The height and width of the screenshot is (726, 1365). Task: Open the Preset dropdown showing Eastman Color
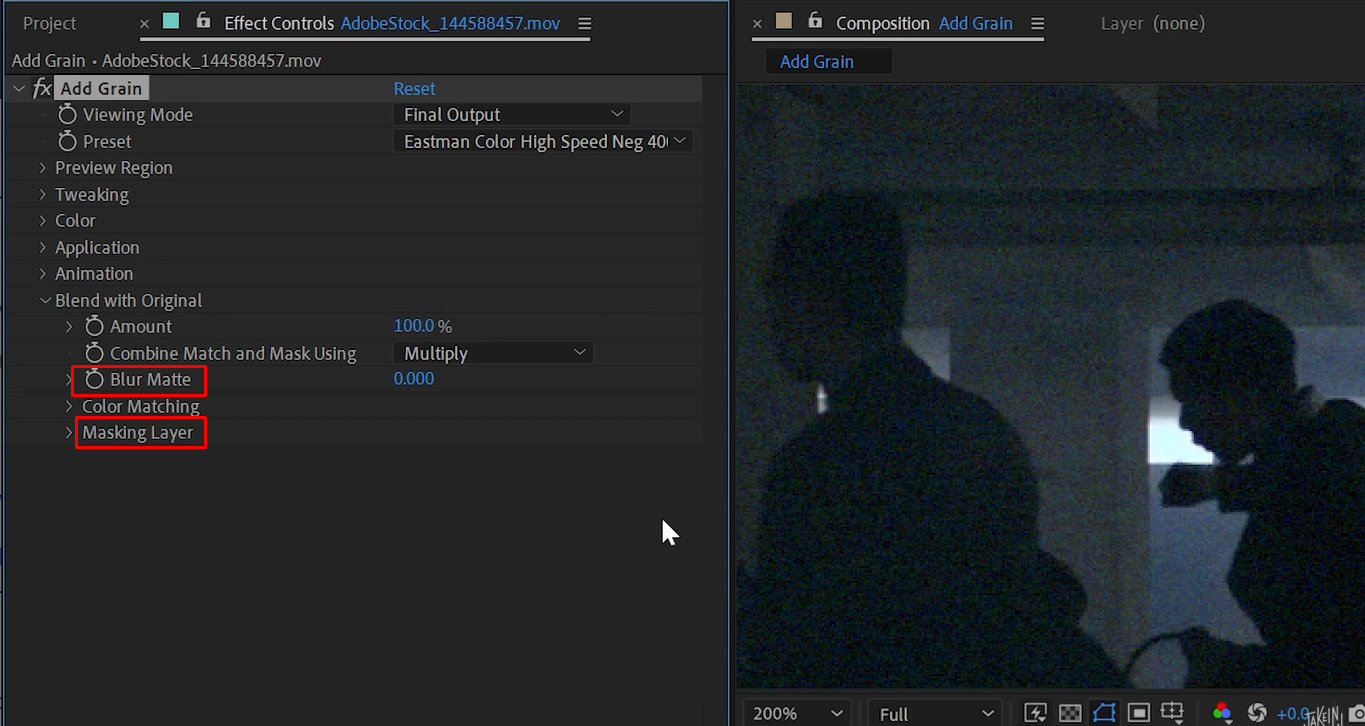click(x=543, y=140)
